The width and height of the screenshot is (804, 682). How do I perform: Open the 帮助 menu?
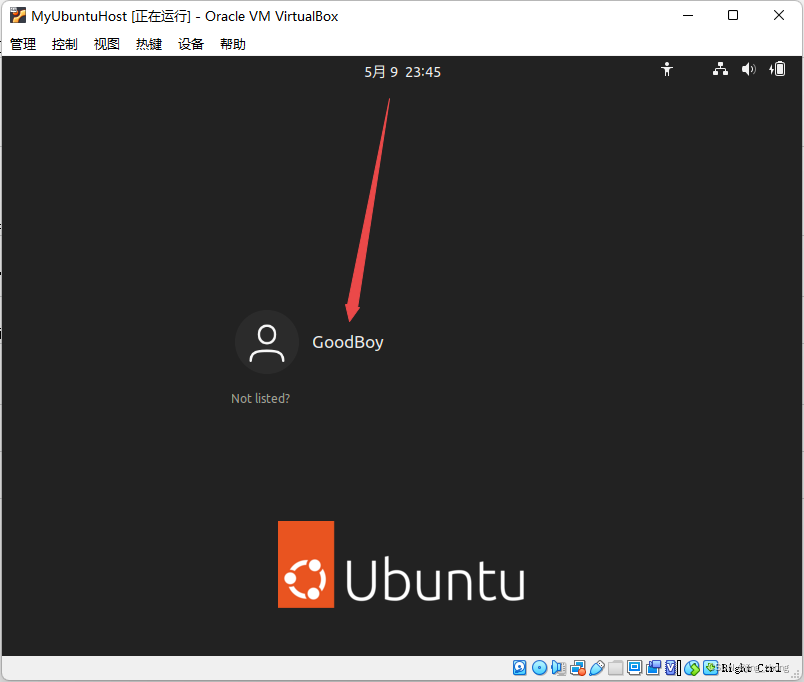click(x=233, y=44)
